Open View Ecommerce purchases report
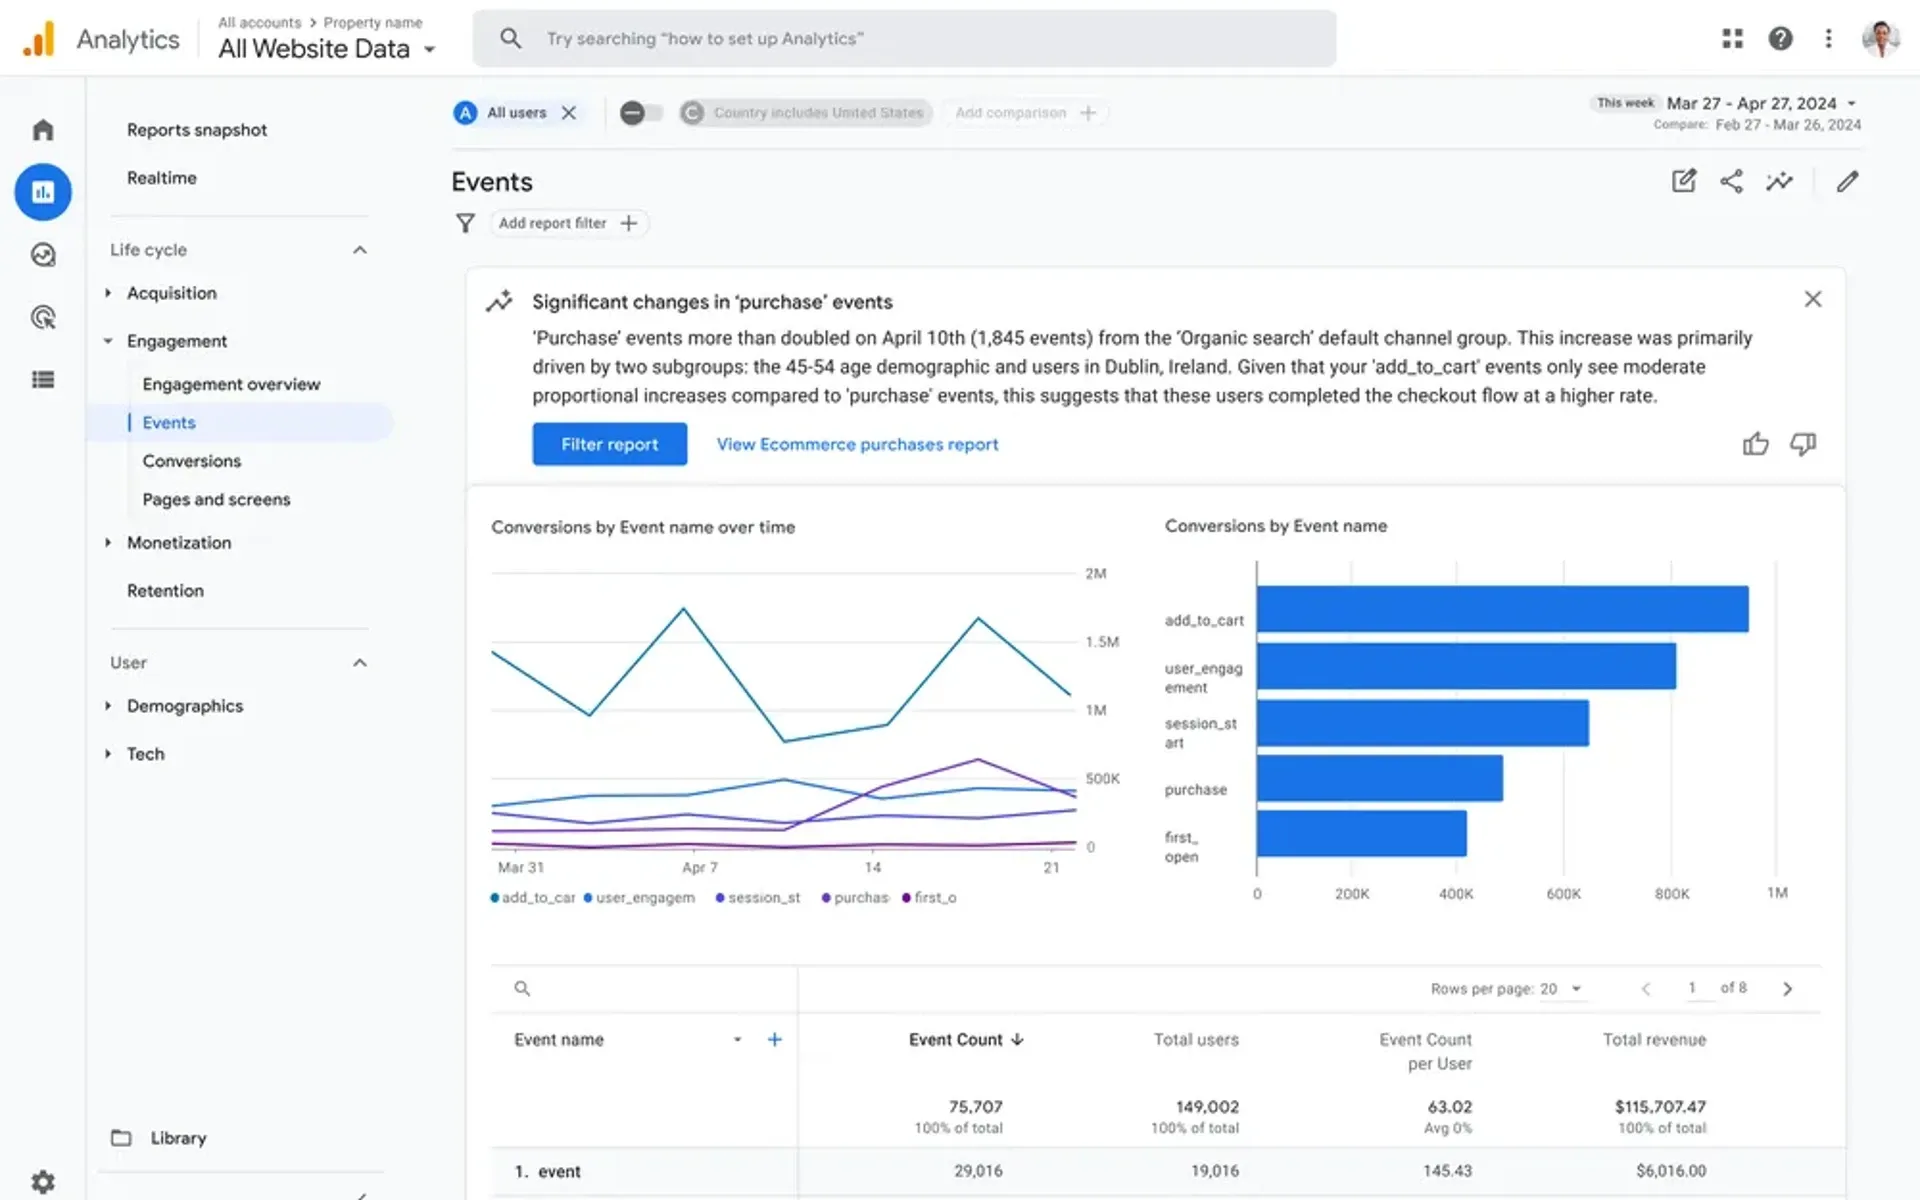Screen dimensions: 1920x1200 point(856,444)
